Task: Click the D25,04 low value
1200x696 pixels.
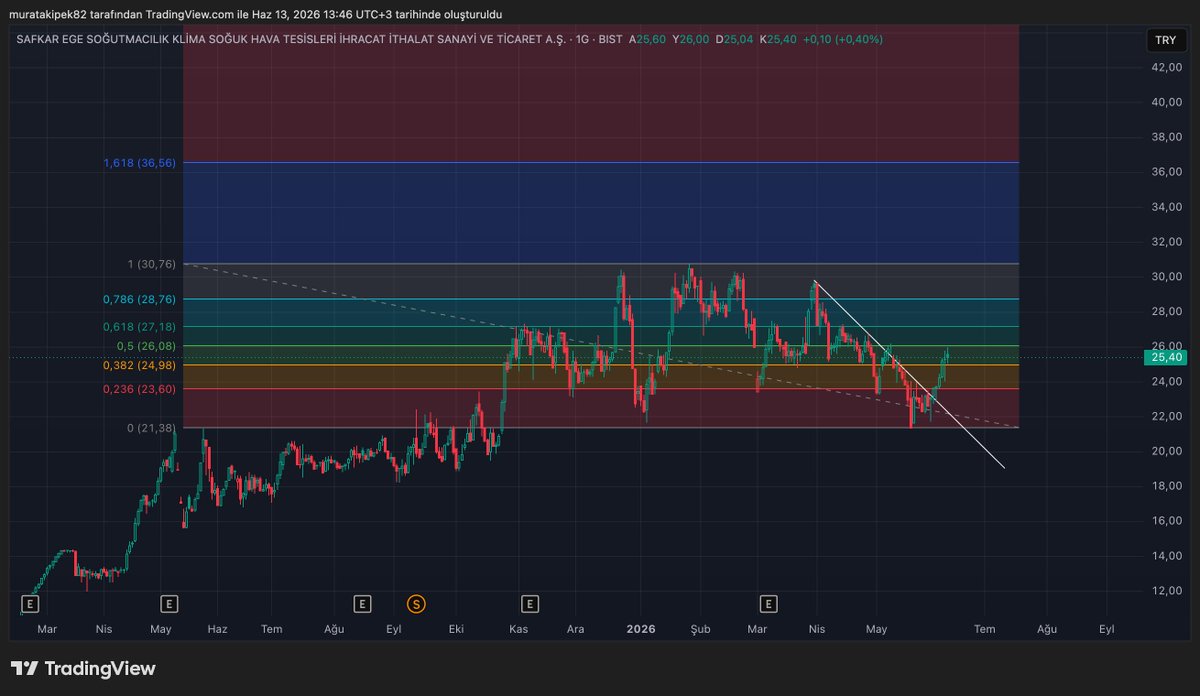Action: 735,39
